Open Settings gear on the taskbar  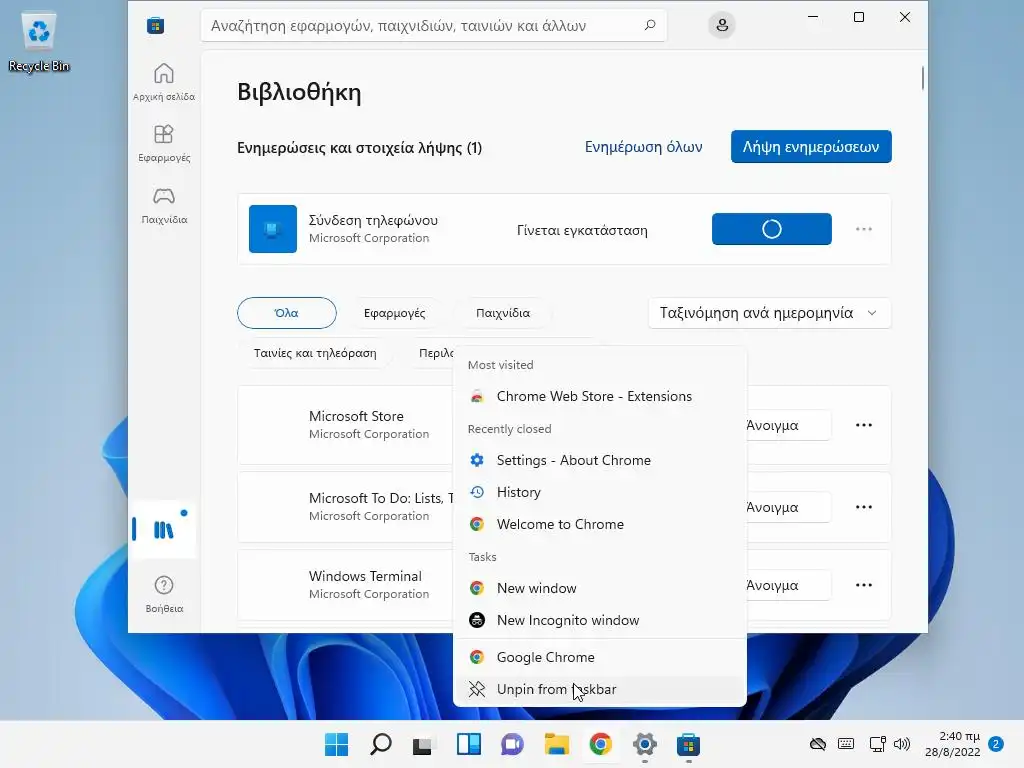pyautogui.click(x=645, y=744)
